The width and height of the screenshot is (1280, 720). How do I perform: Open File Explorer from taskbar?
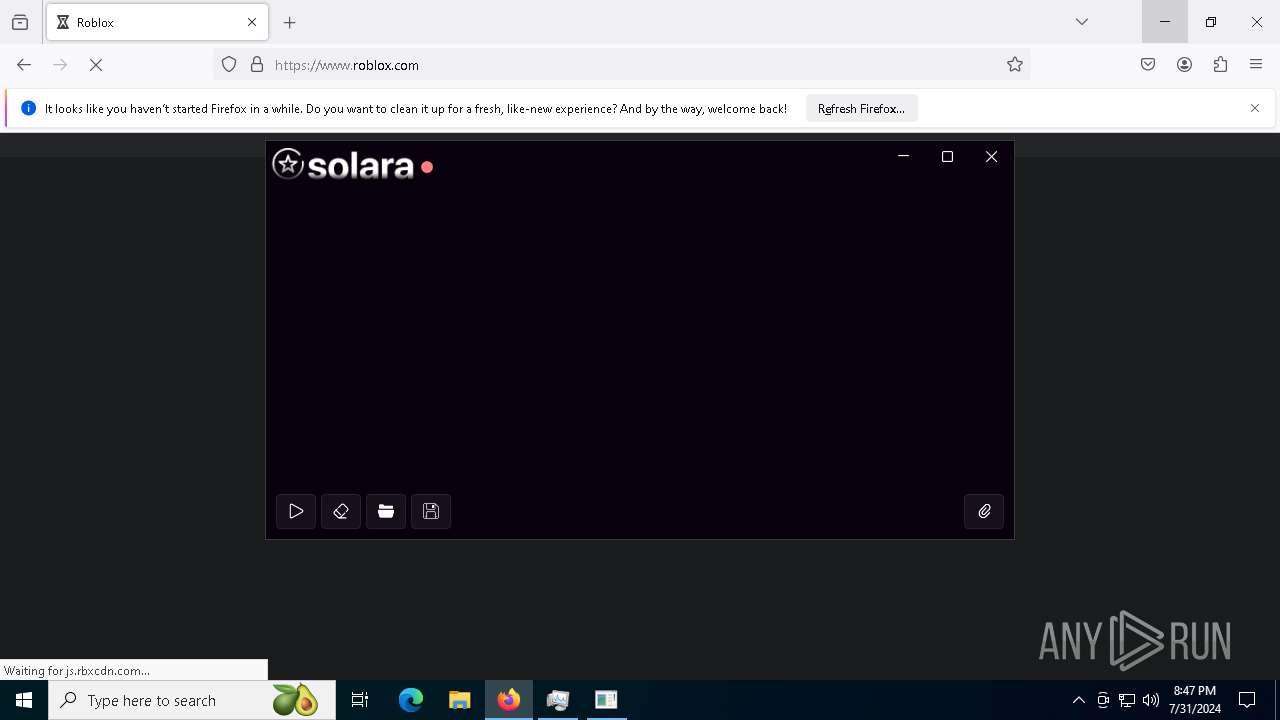pyautogui.click(x=459, y=700)
